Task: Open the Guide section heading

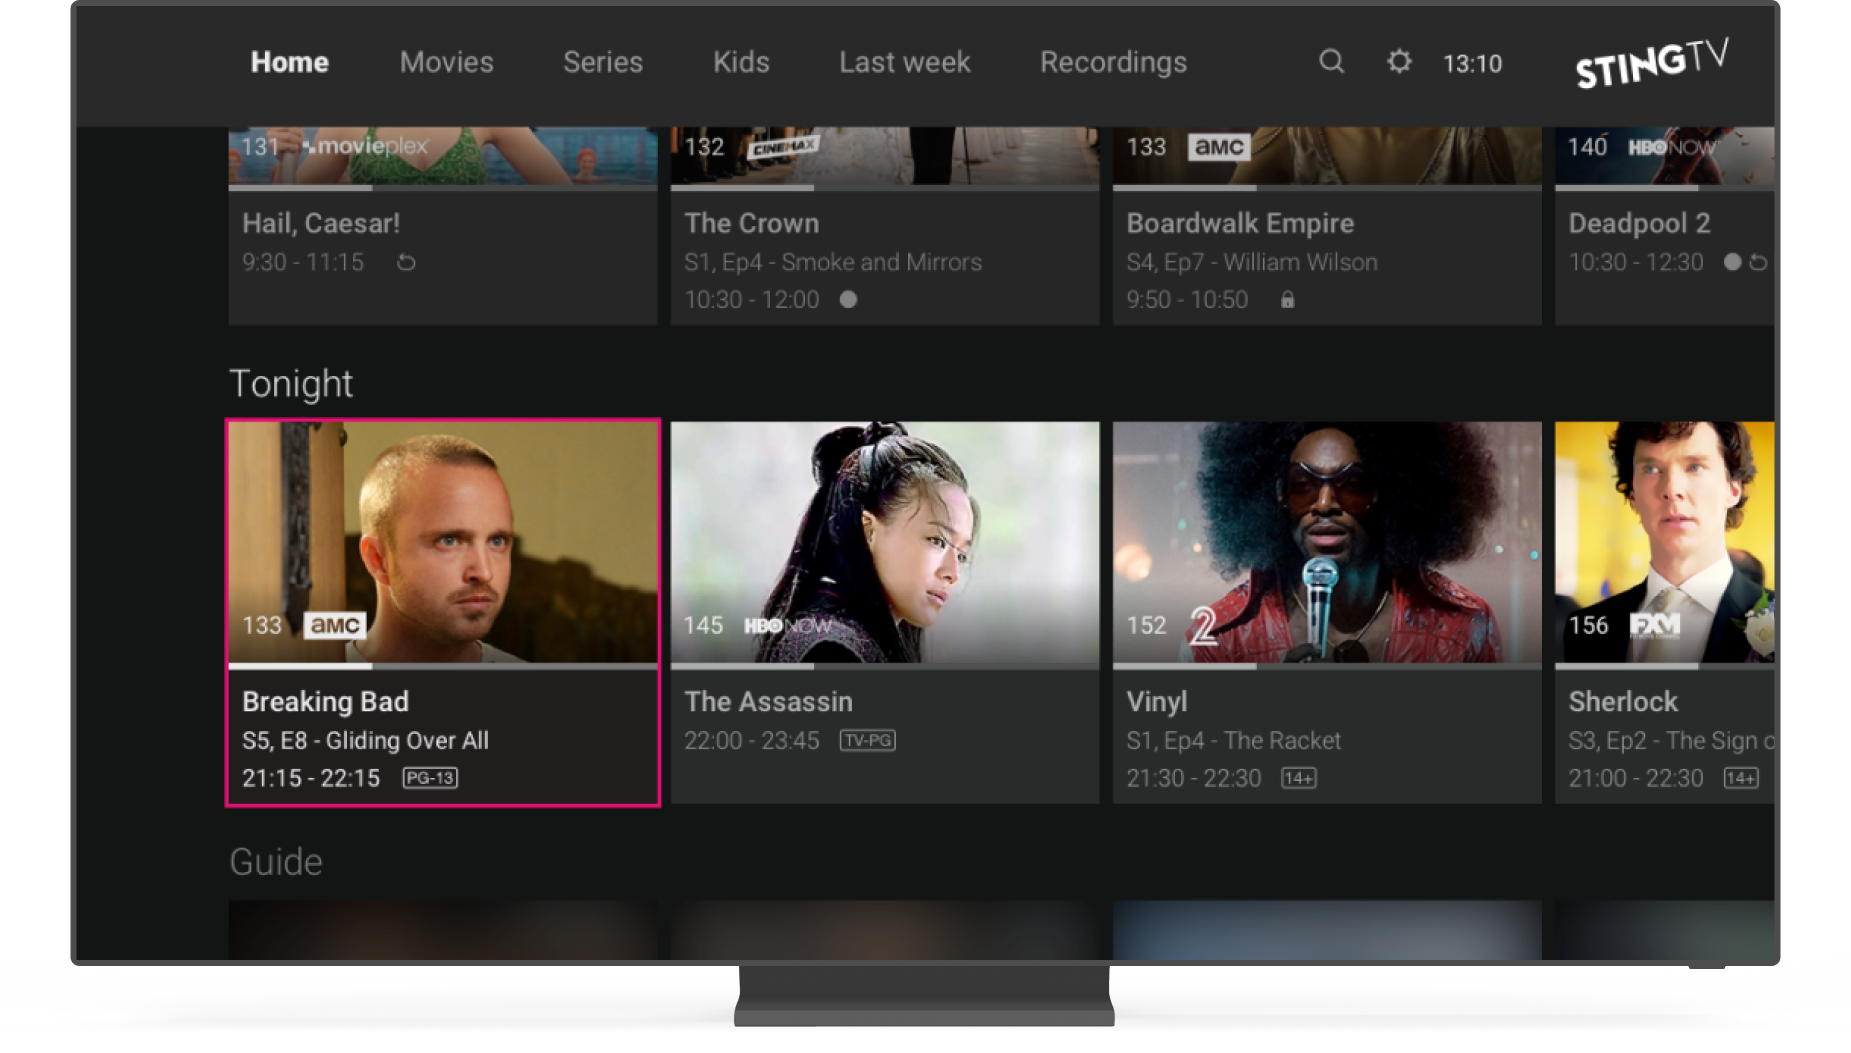Action: point(276,861)
